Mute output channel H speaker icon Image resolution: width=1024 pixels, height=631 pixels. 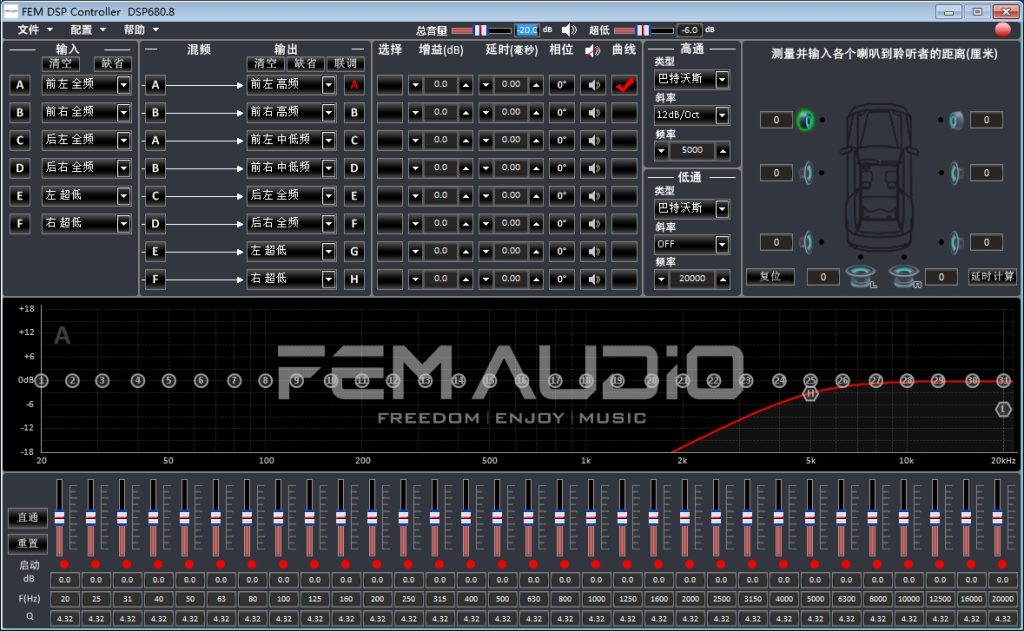pyautogui.click(x=593, y=280)
